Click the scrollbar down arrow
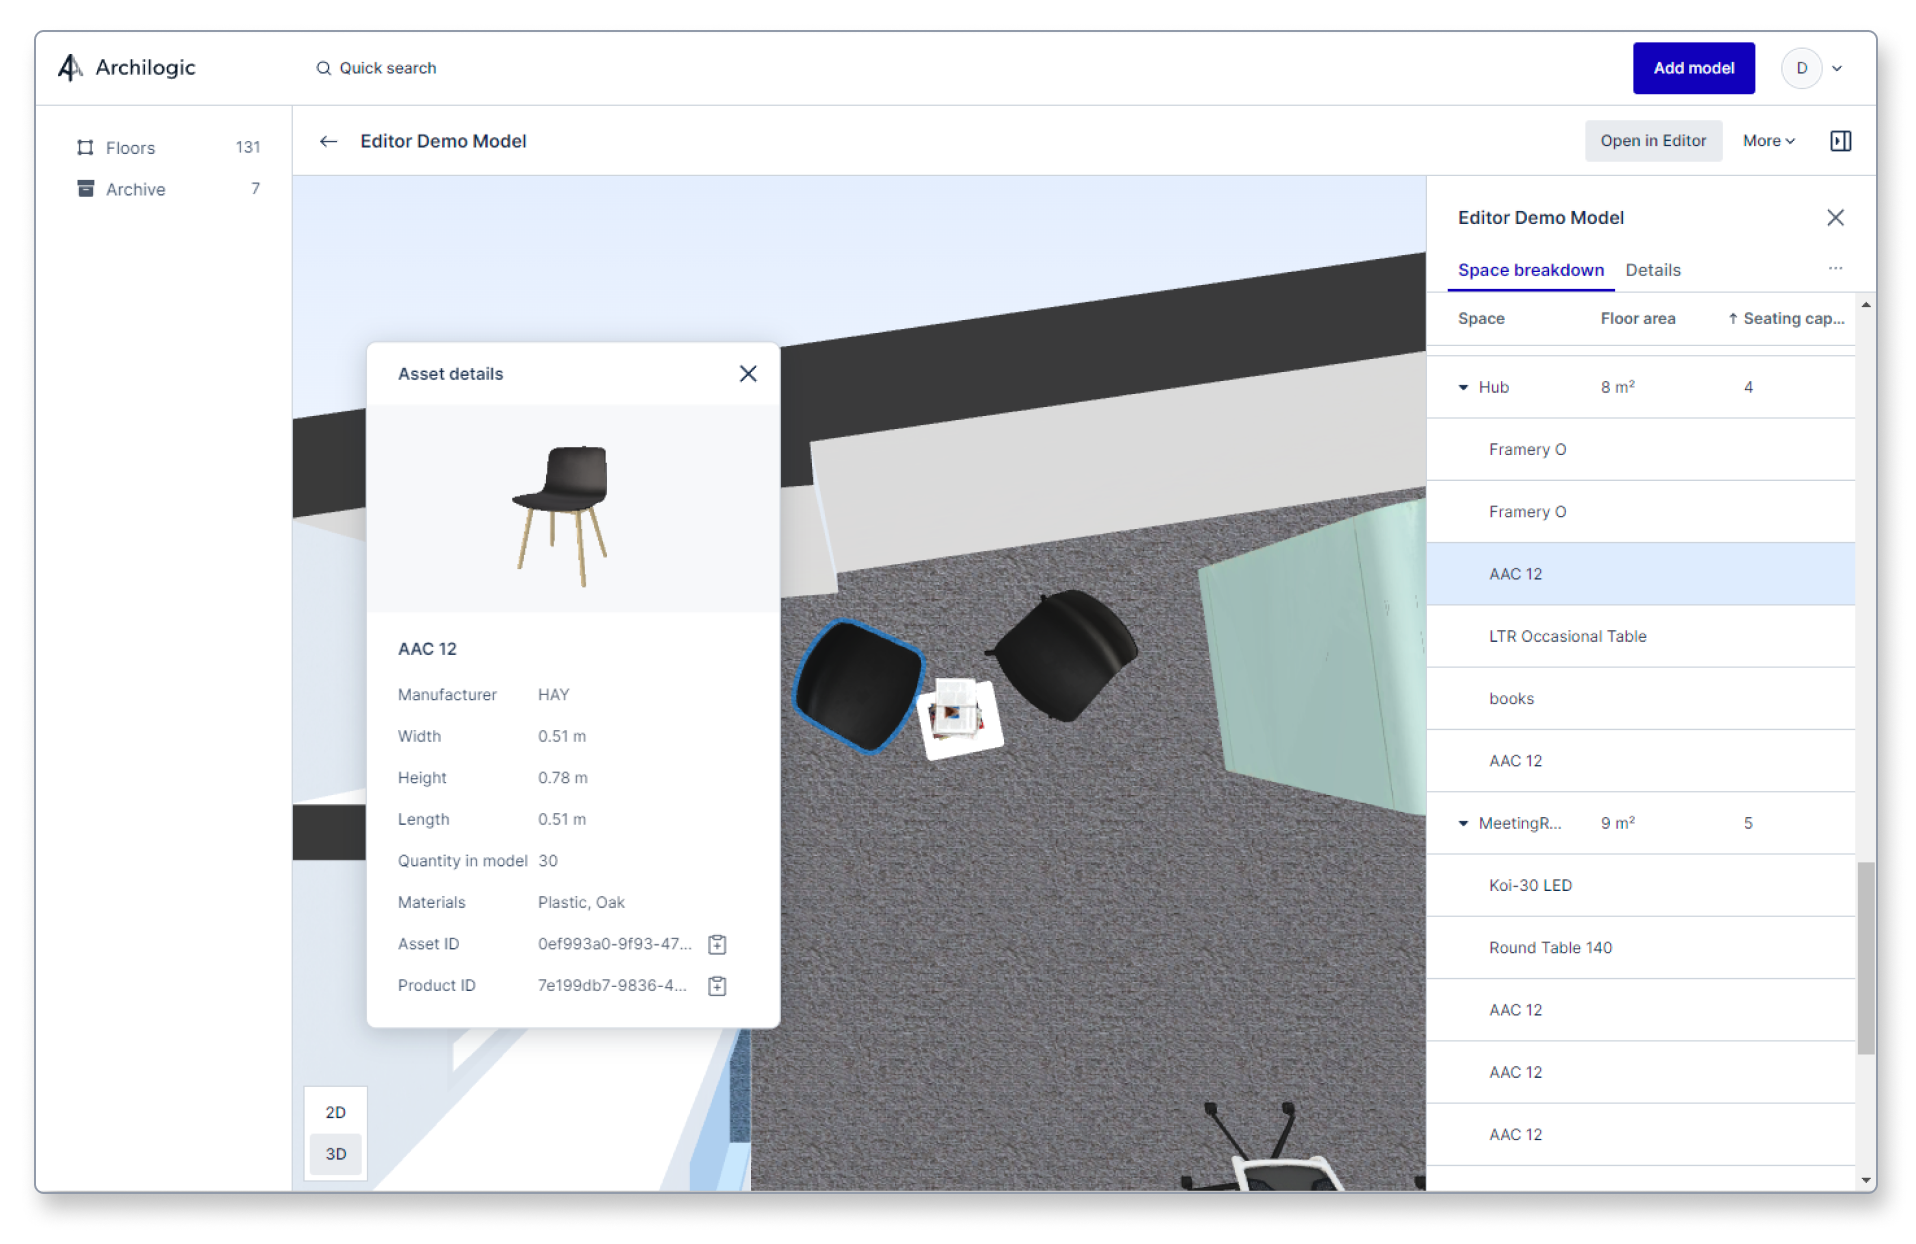 tap(1866, 1181)
